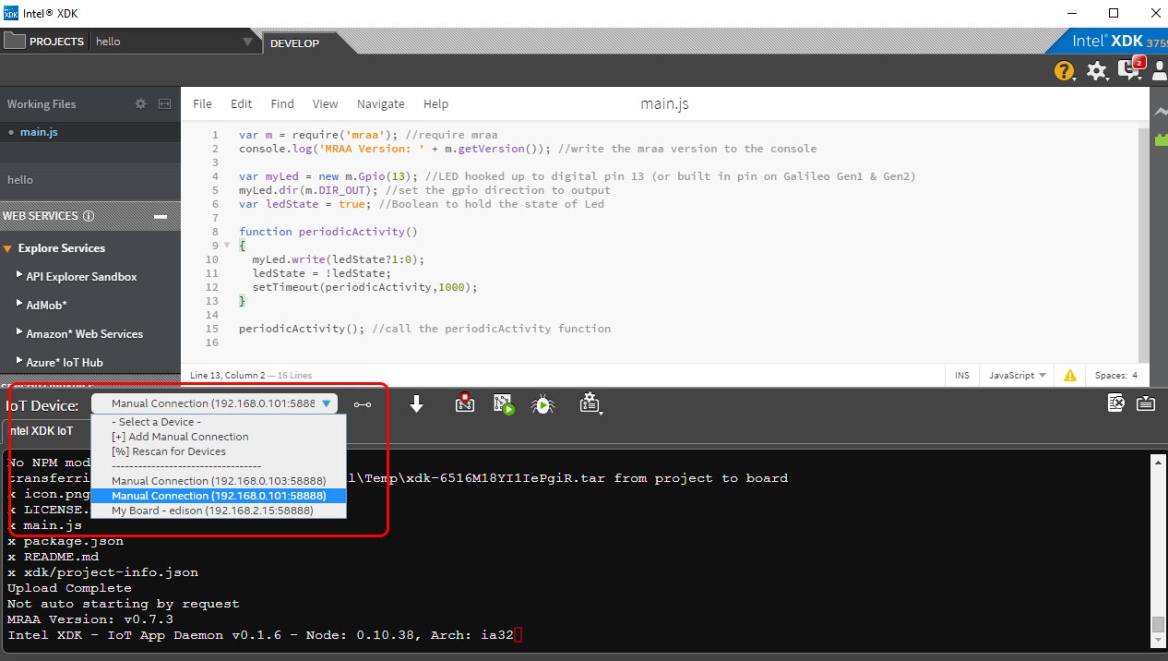1168x661 pixels.
Task: Click the yellow warning triangle in status bar
Action: click(x=1070, y=376)
